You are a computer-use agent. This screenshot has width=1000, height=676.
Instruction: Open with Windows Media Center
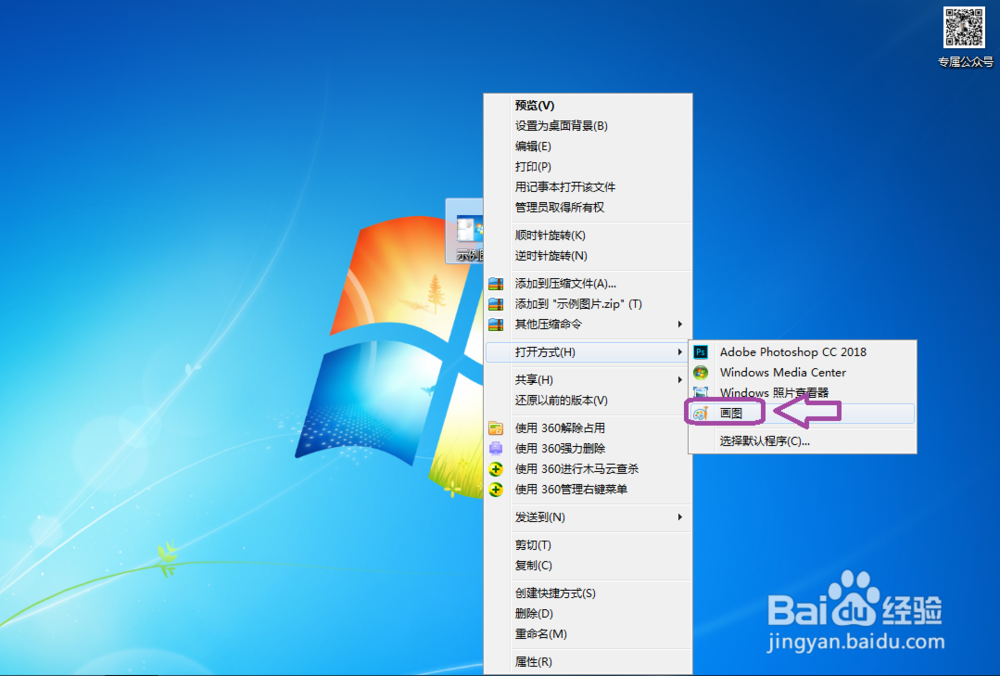pos(802,372)
